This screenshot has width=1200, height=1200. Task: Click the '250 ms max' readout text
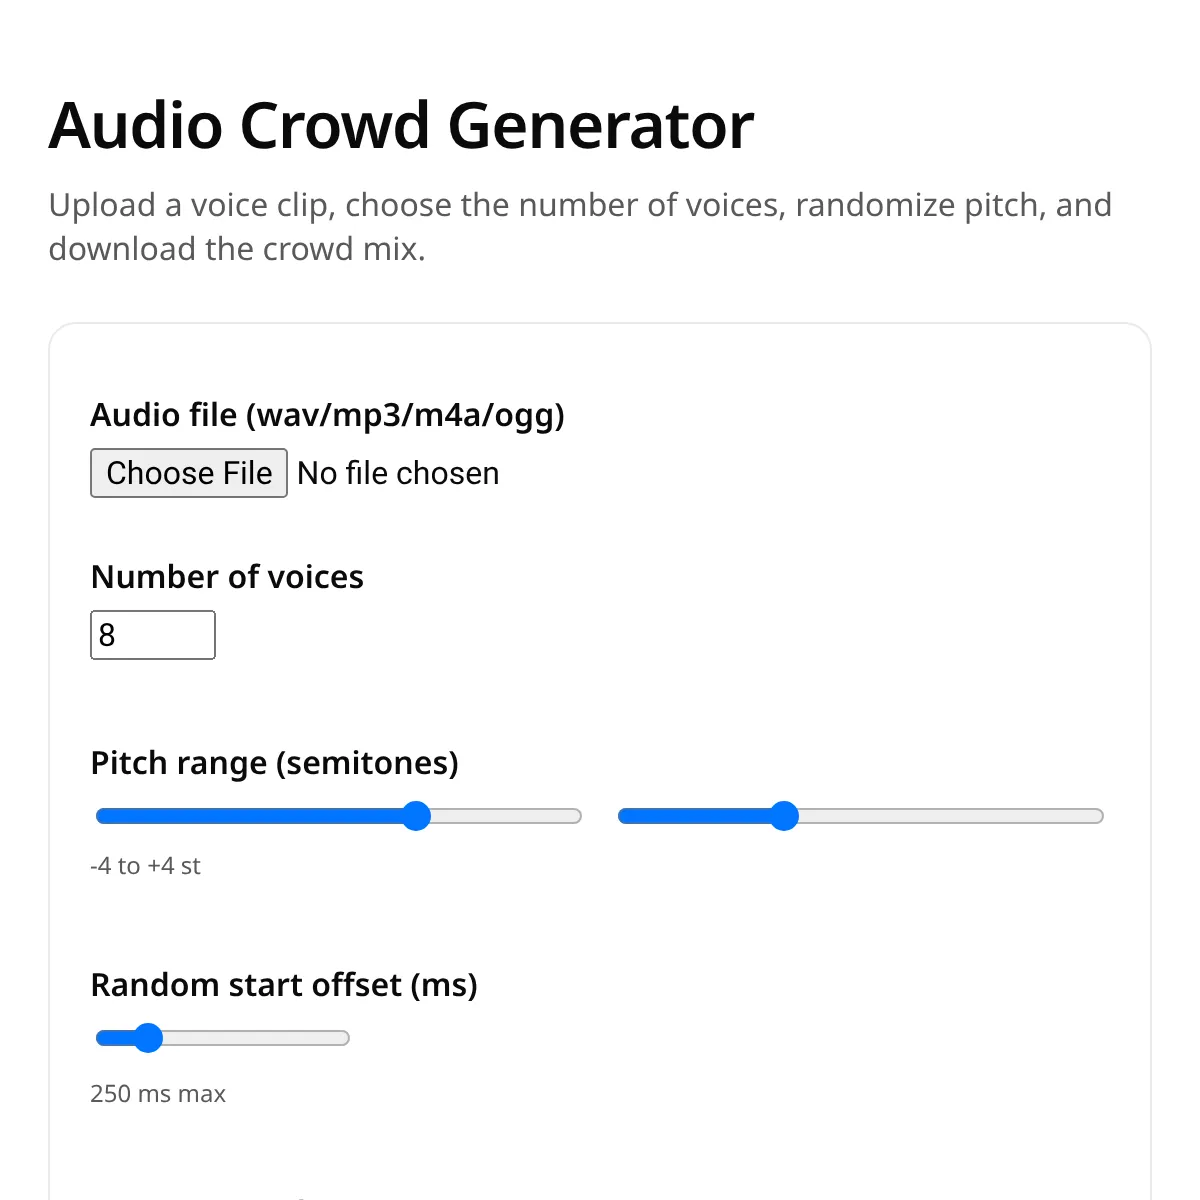pyautogui.click(x=158, y=1094)
